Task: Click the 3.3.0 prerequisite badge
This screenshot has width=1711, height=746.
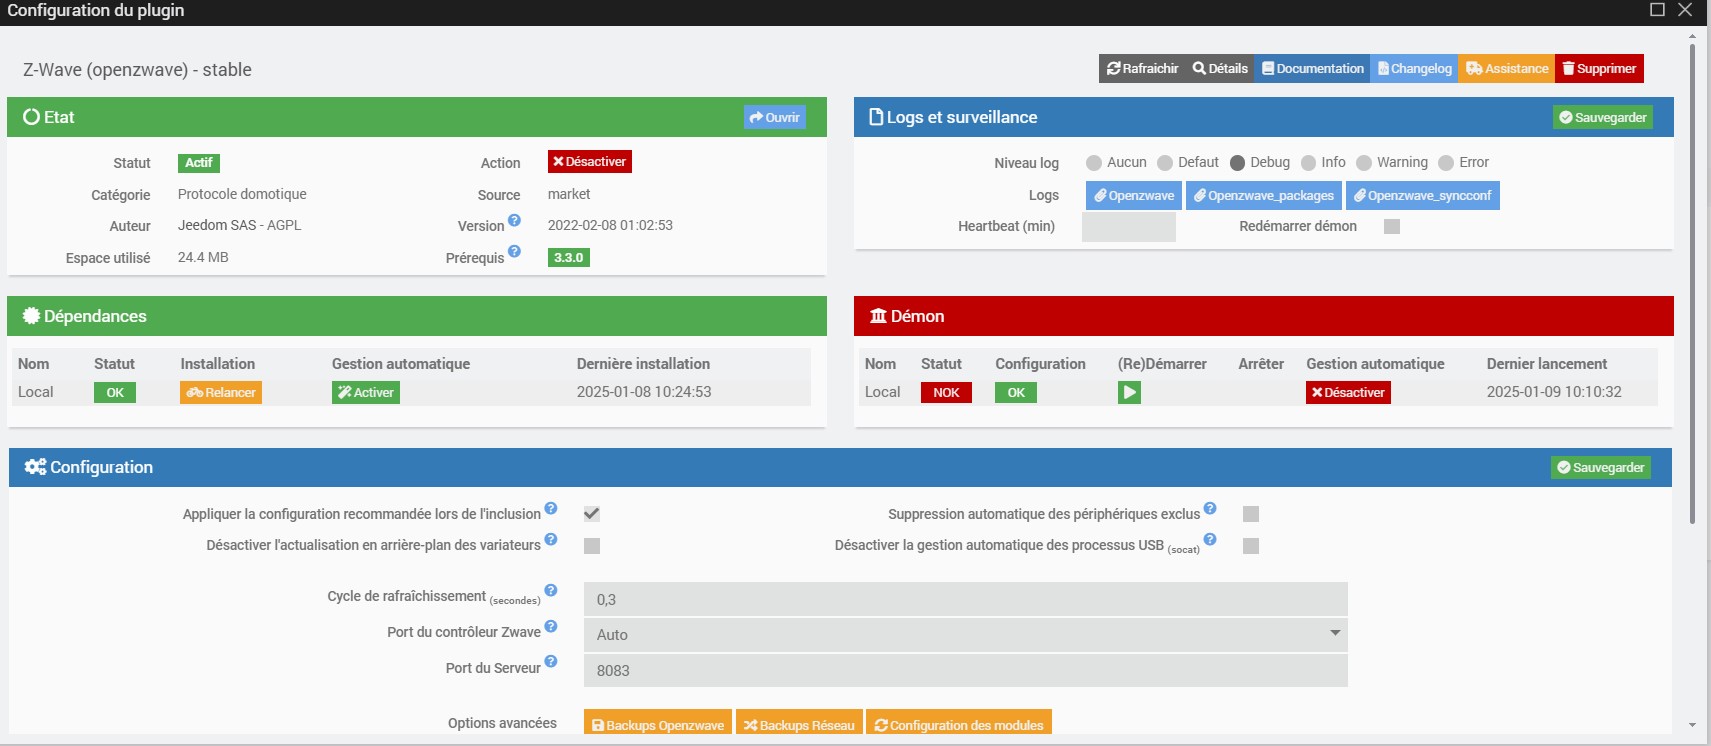Action: coord(569,257)
